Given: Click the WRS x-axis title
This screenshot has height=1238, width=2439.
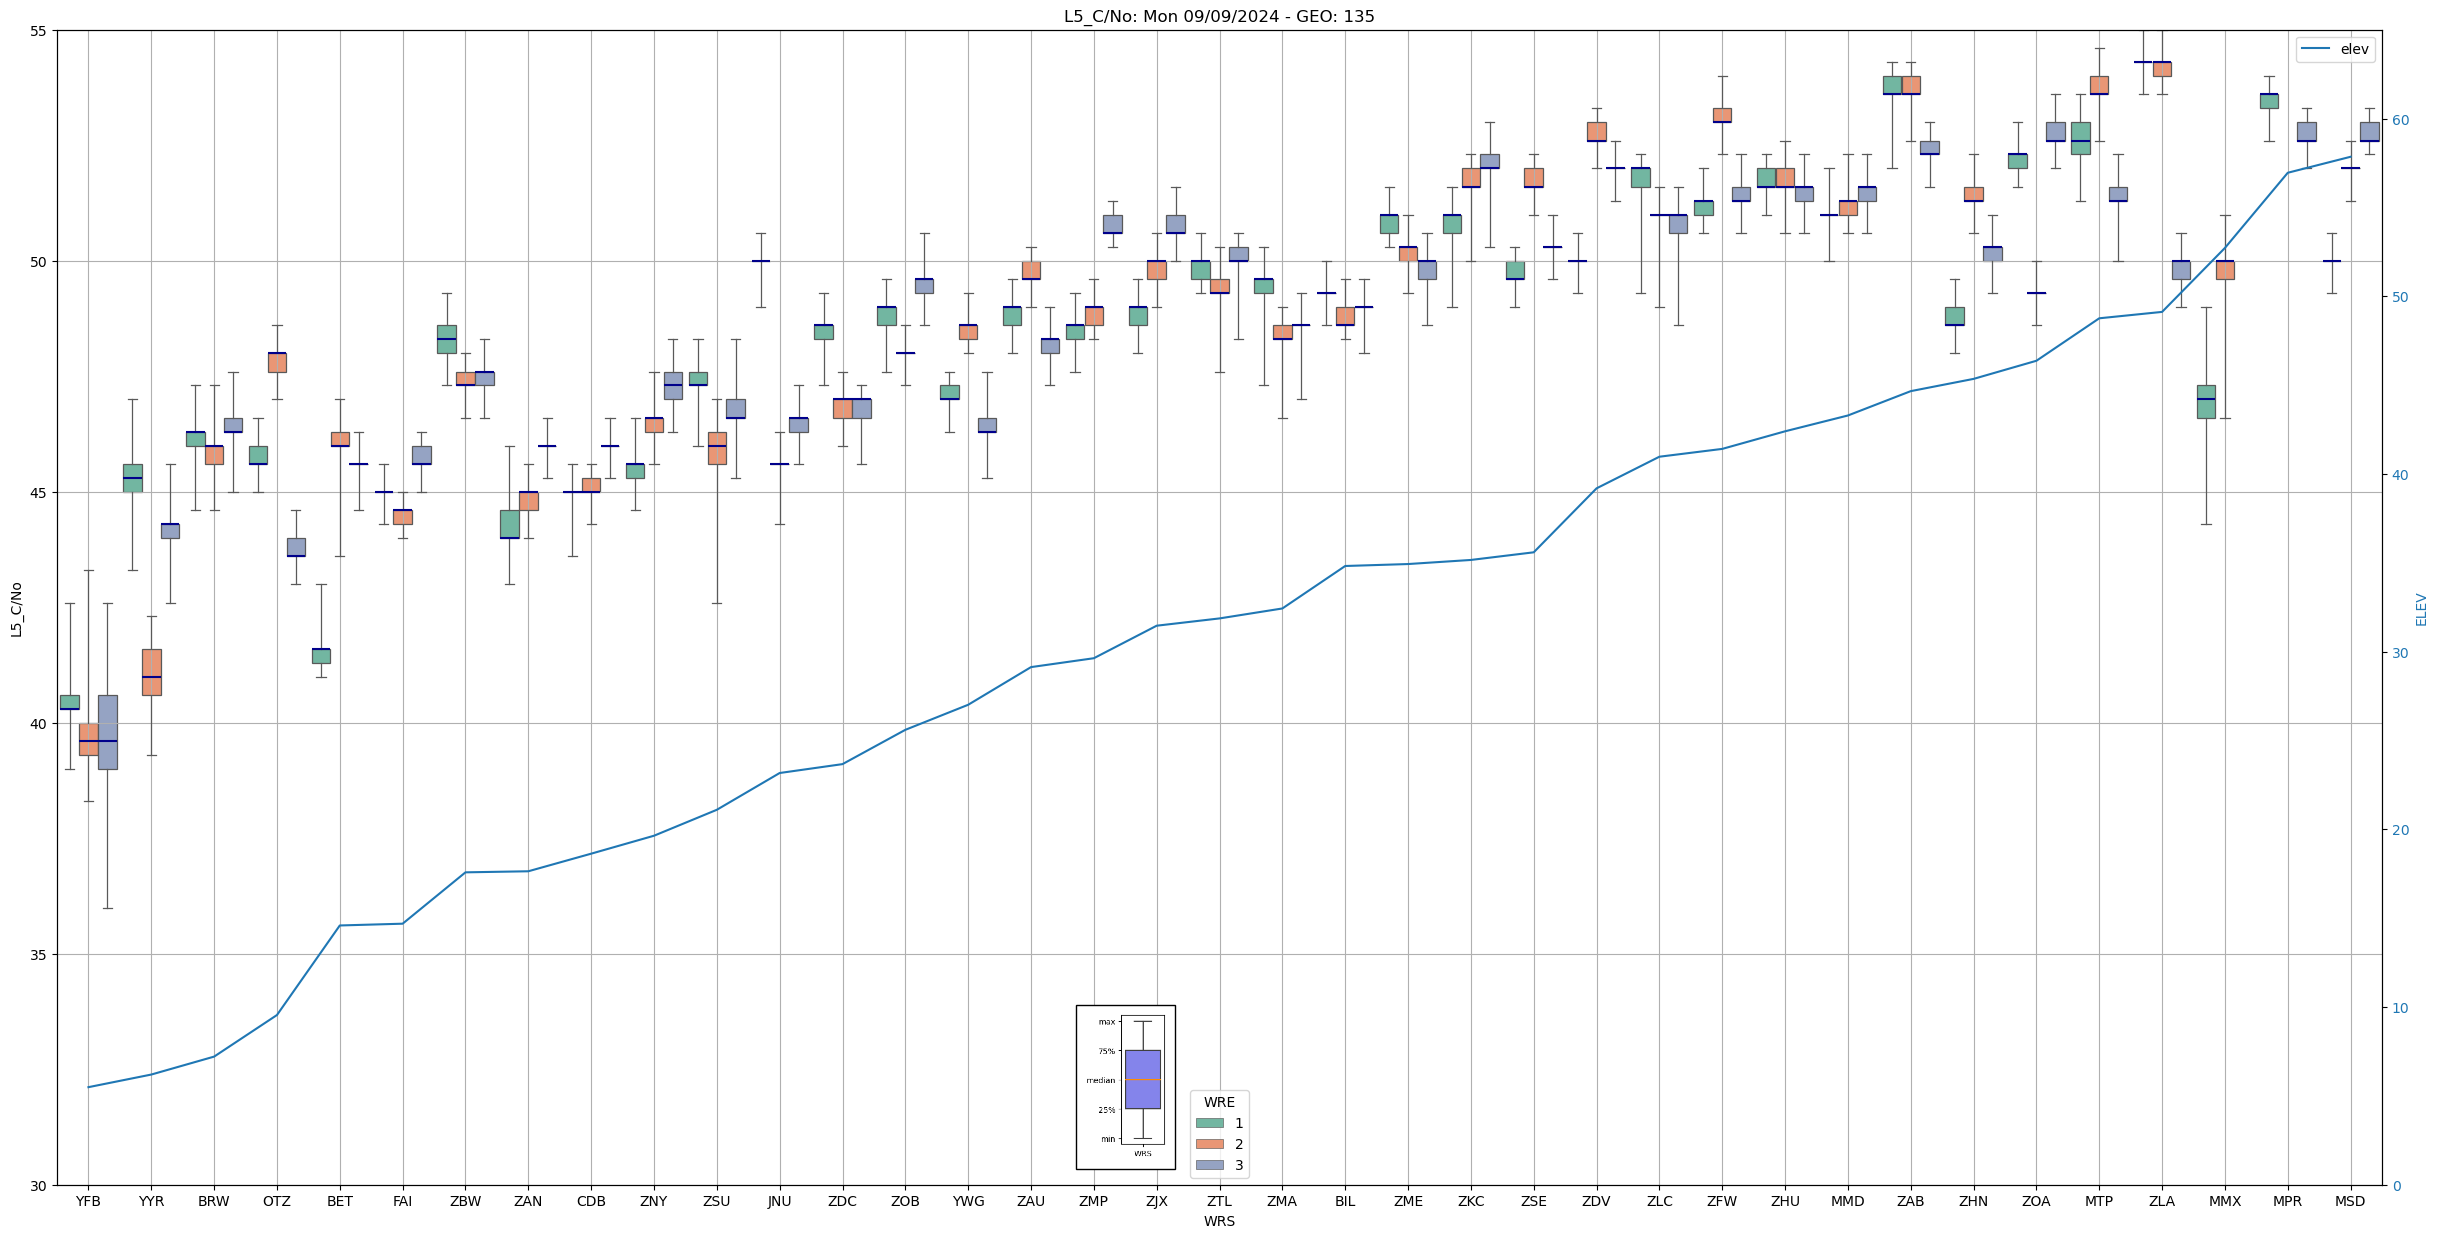Looking at the screenshot, I should (x=1218, y=1221).
